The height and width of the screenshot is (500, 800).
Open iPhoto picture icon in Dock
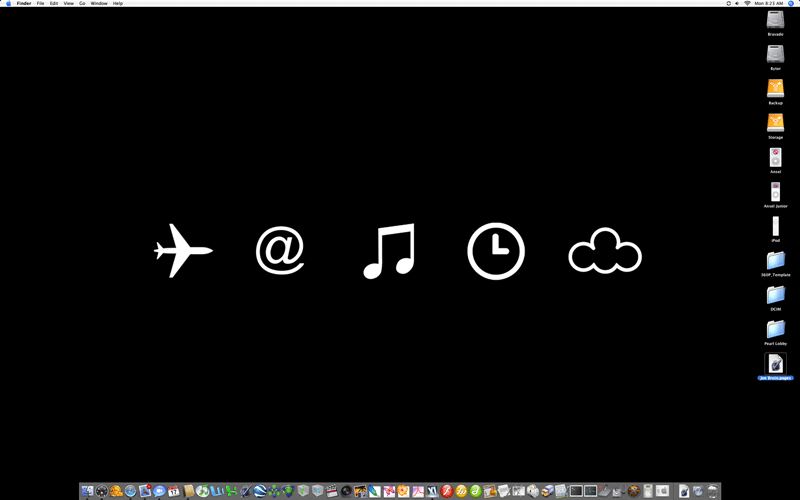361,491
